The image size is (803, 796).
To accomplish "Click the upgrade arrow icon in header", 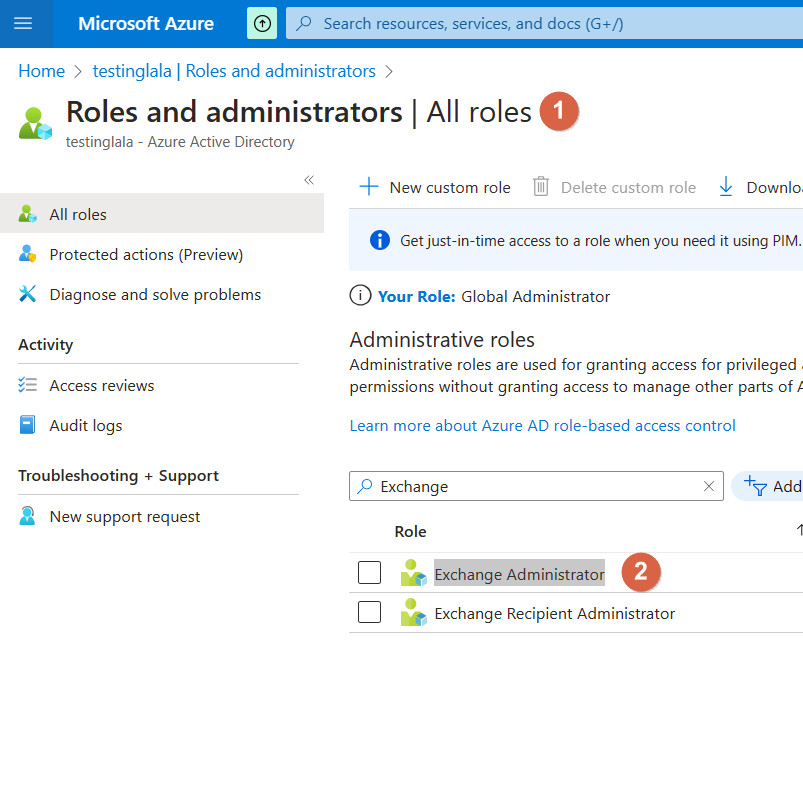I will pyautogui.click(x=262, y=23).
